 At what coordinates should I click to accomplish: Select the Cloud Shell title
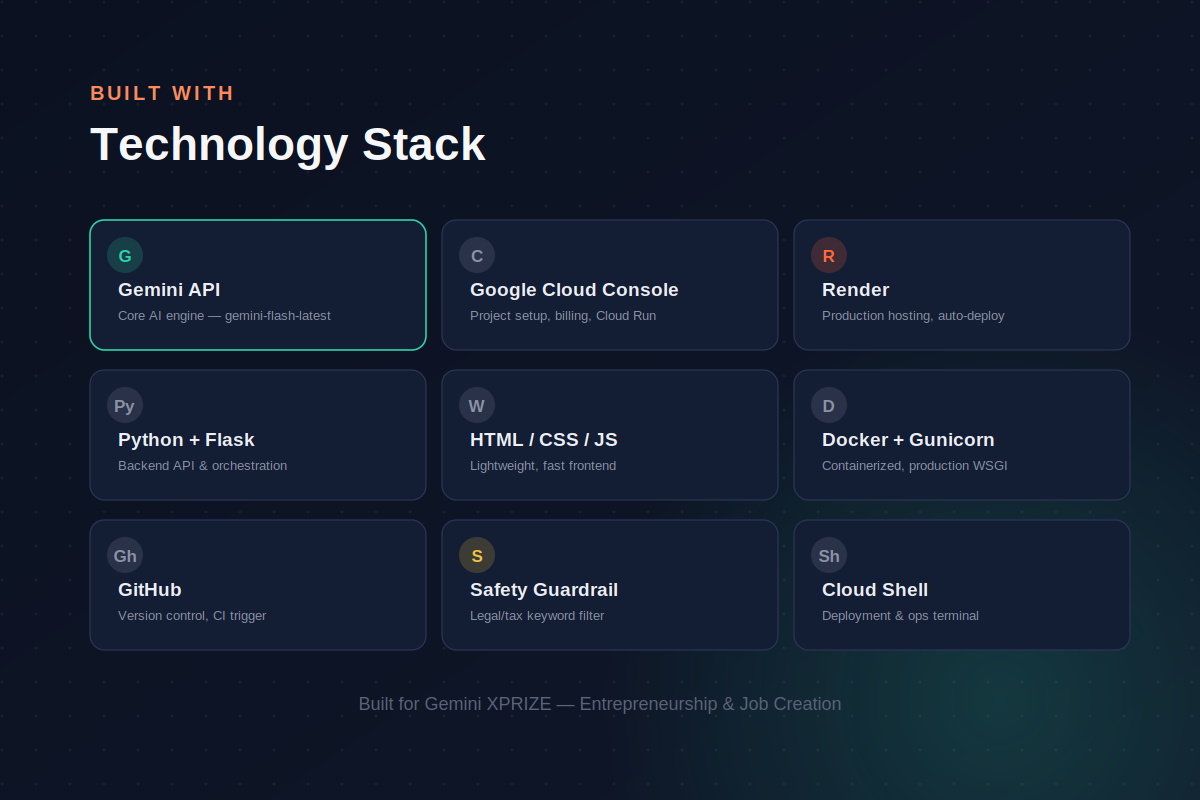pyautogui.click(x=875, y=590)
